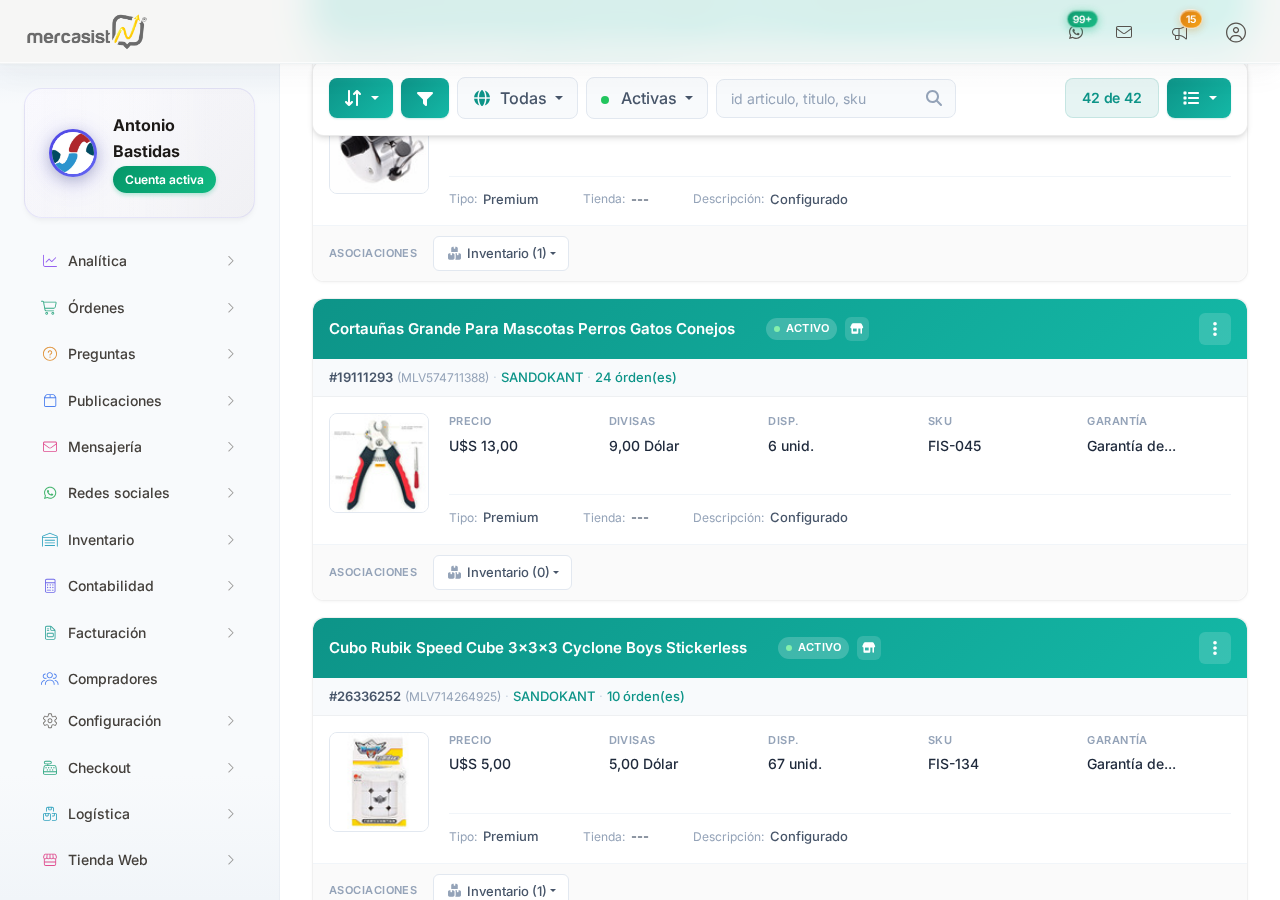Open the user profile icon
1280x900 pixels.
(1236, 32)
